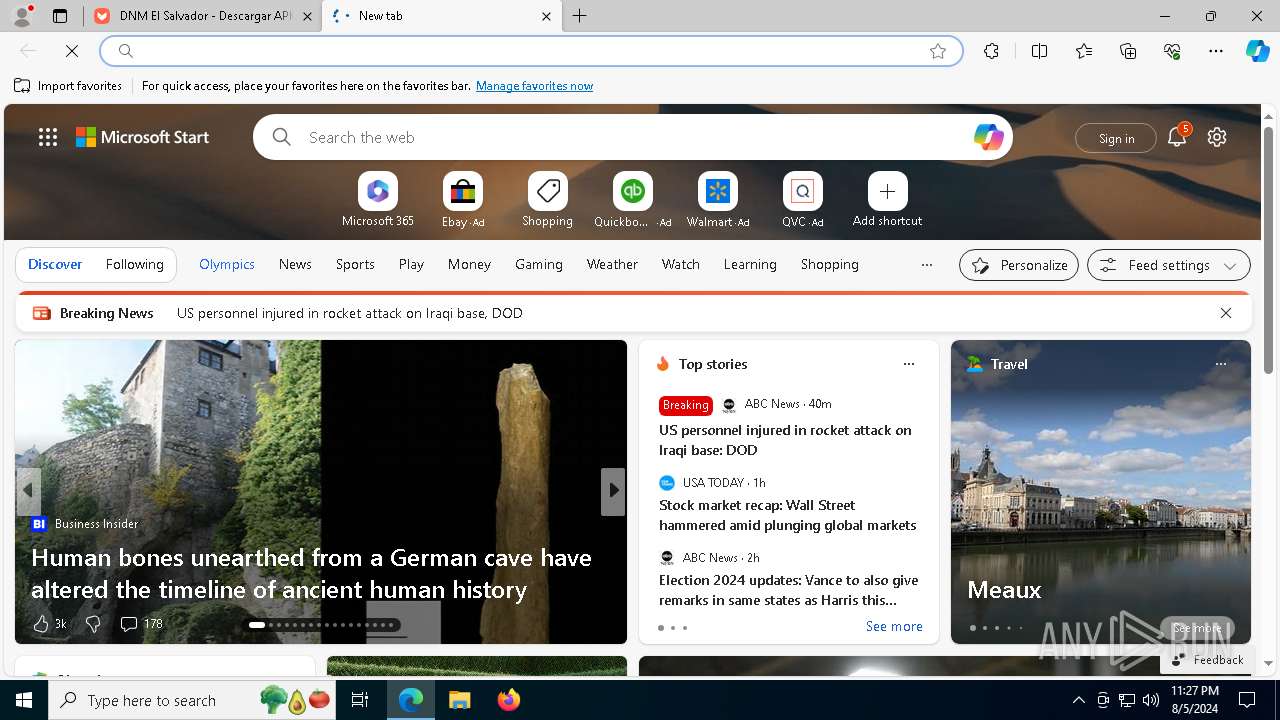The width and height of the screenshot is (1280, 720).
Task: Open more feed categories ellipsis
Action: (927, 265)
